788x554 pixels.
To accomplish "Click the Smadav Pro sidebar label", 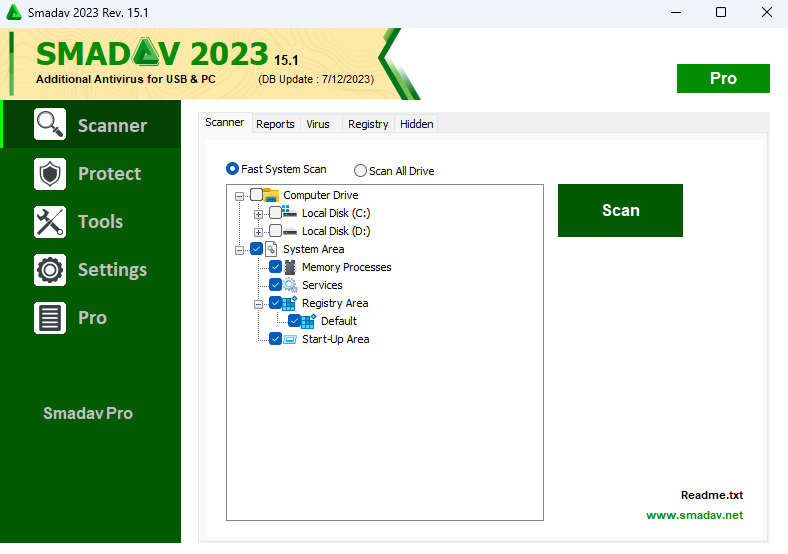I will point(88,413).
